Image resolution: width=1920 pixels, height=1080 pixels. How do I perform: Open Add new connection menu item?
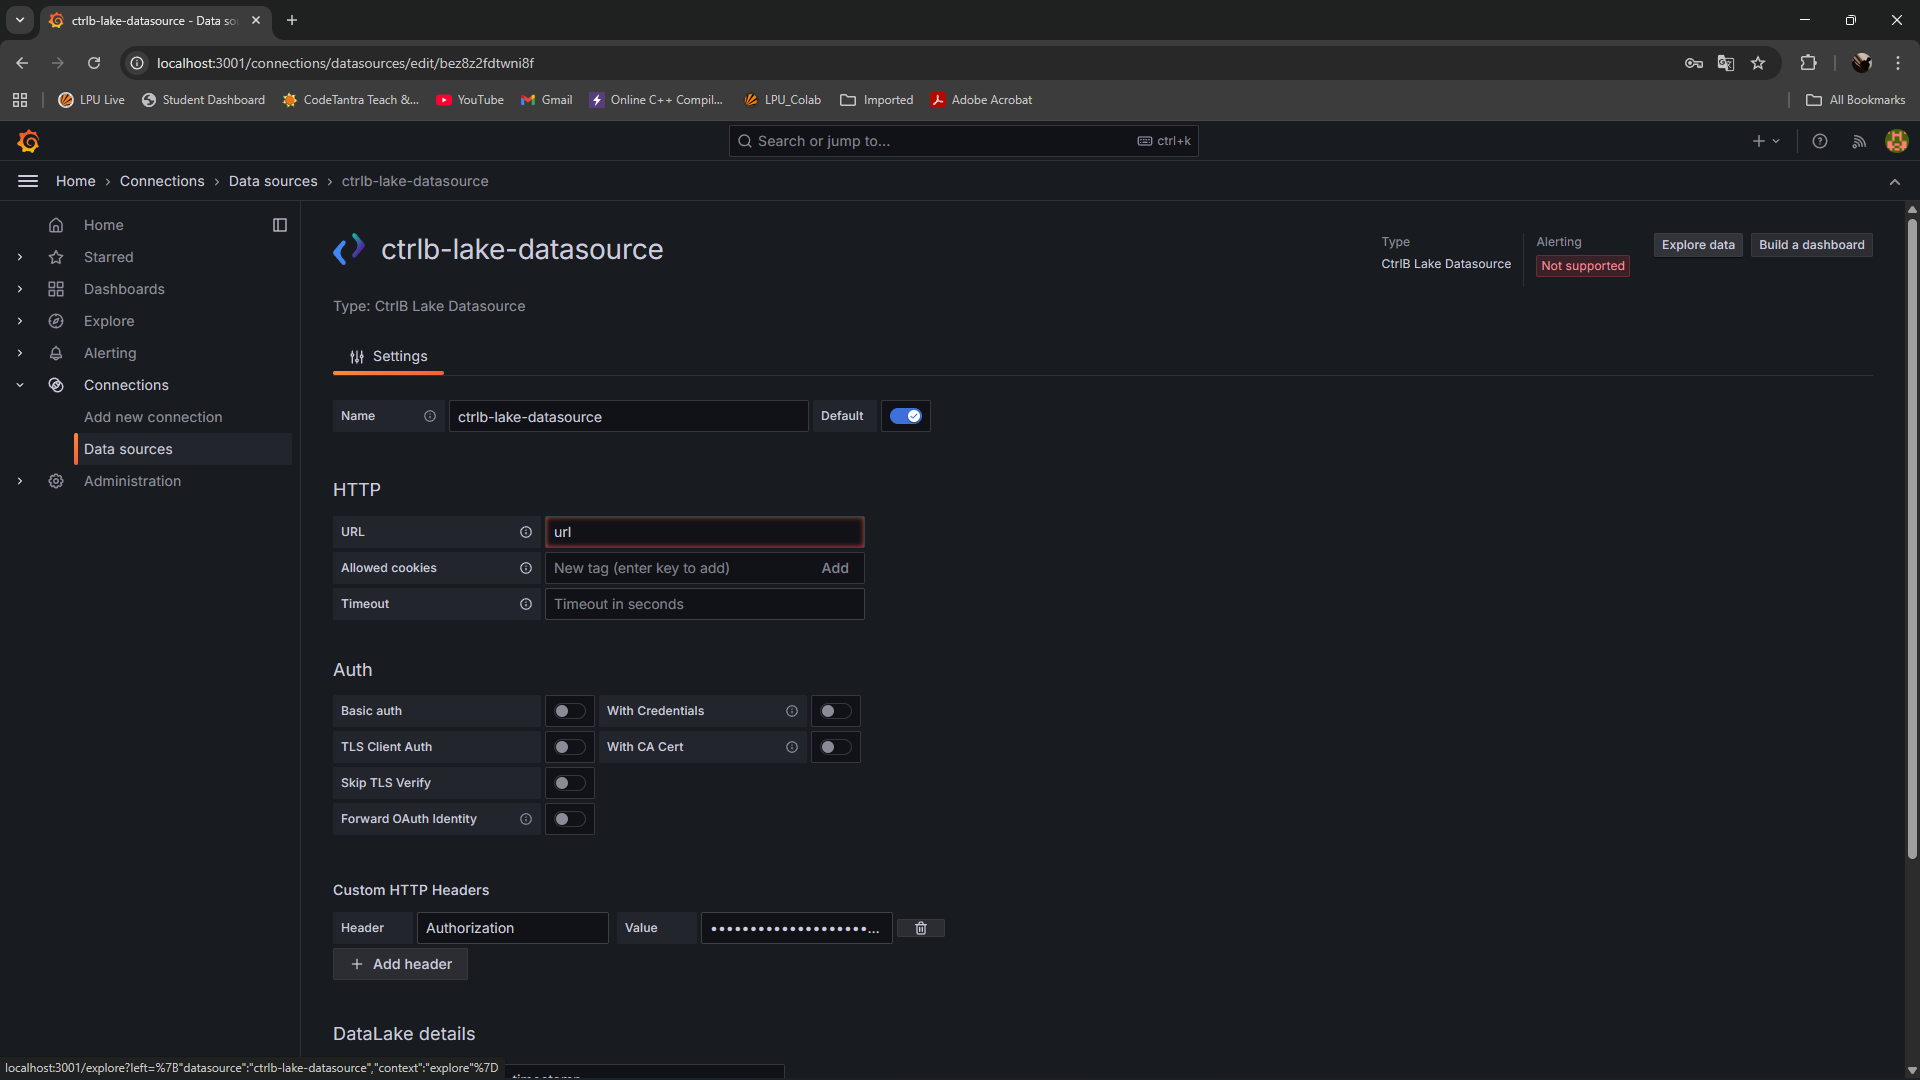coord(153,417)
